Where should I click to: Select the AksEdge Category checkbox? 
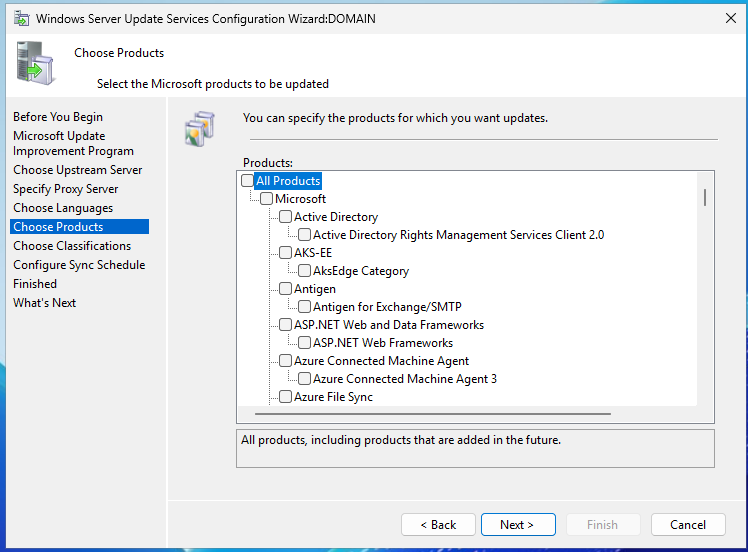pyautogui.click(x=305, y=271)
